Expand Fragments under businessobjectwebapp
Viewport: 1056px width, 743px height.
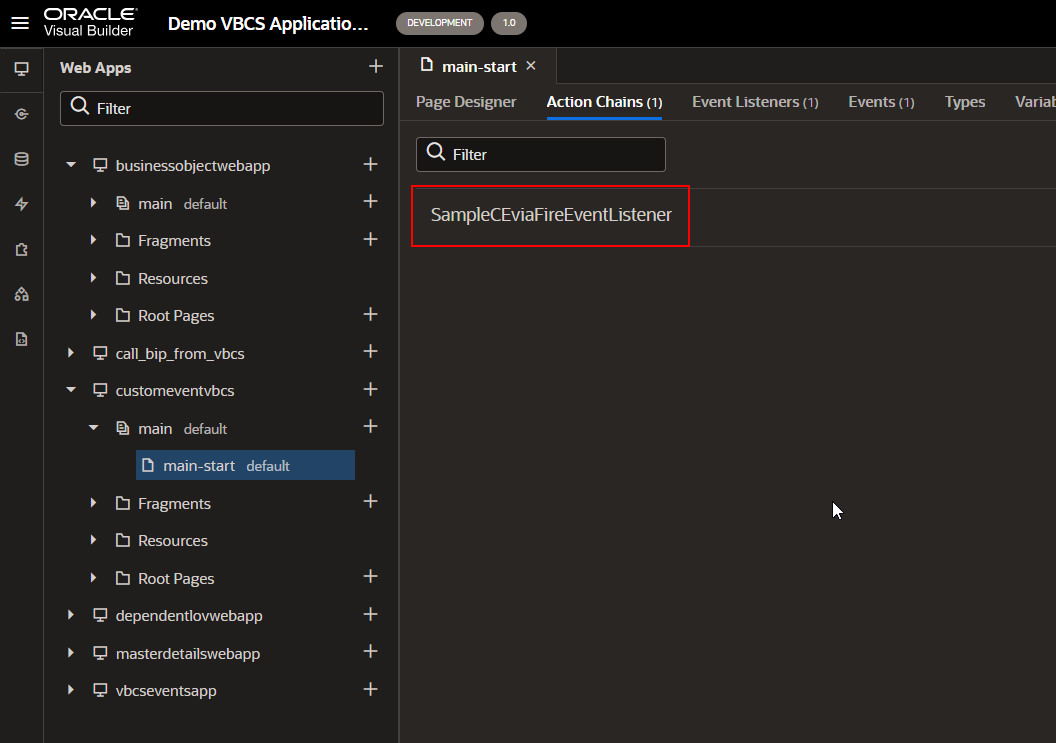point(94,240)
